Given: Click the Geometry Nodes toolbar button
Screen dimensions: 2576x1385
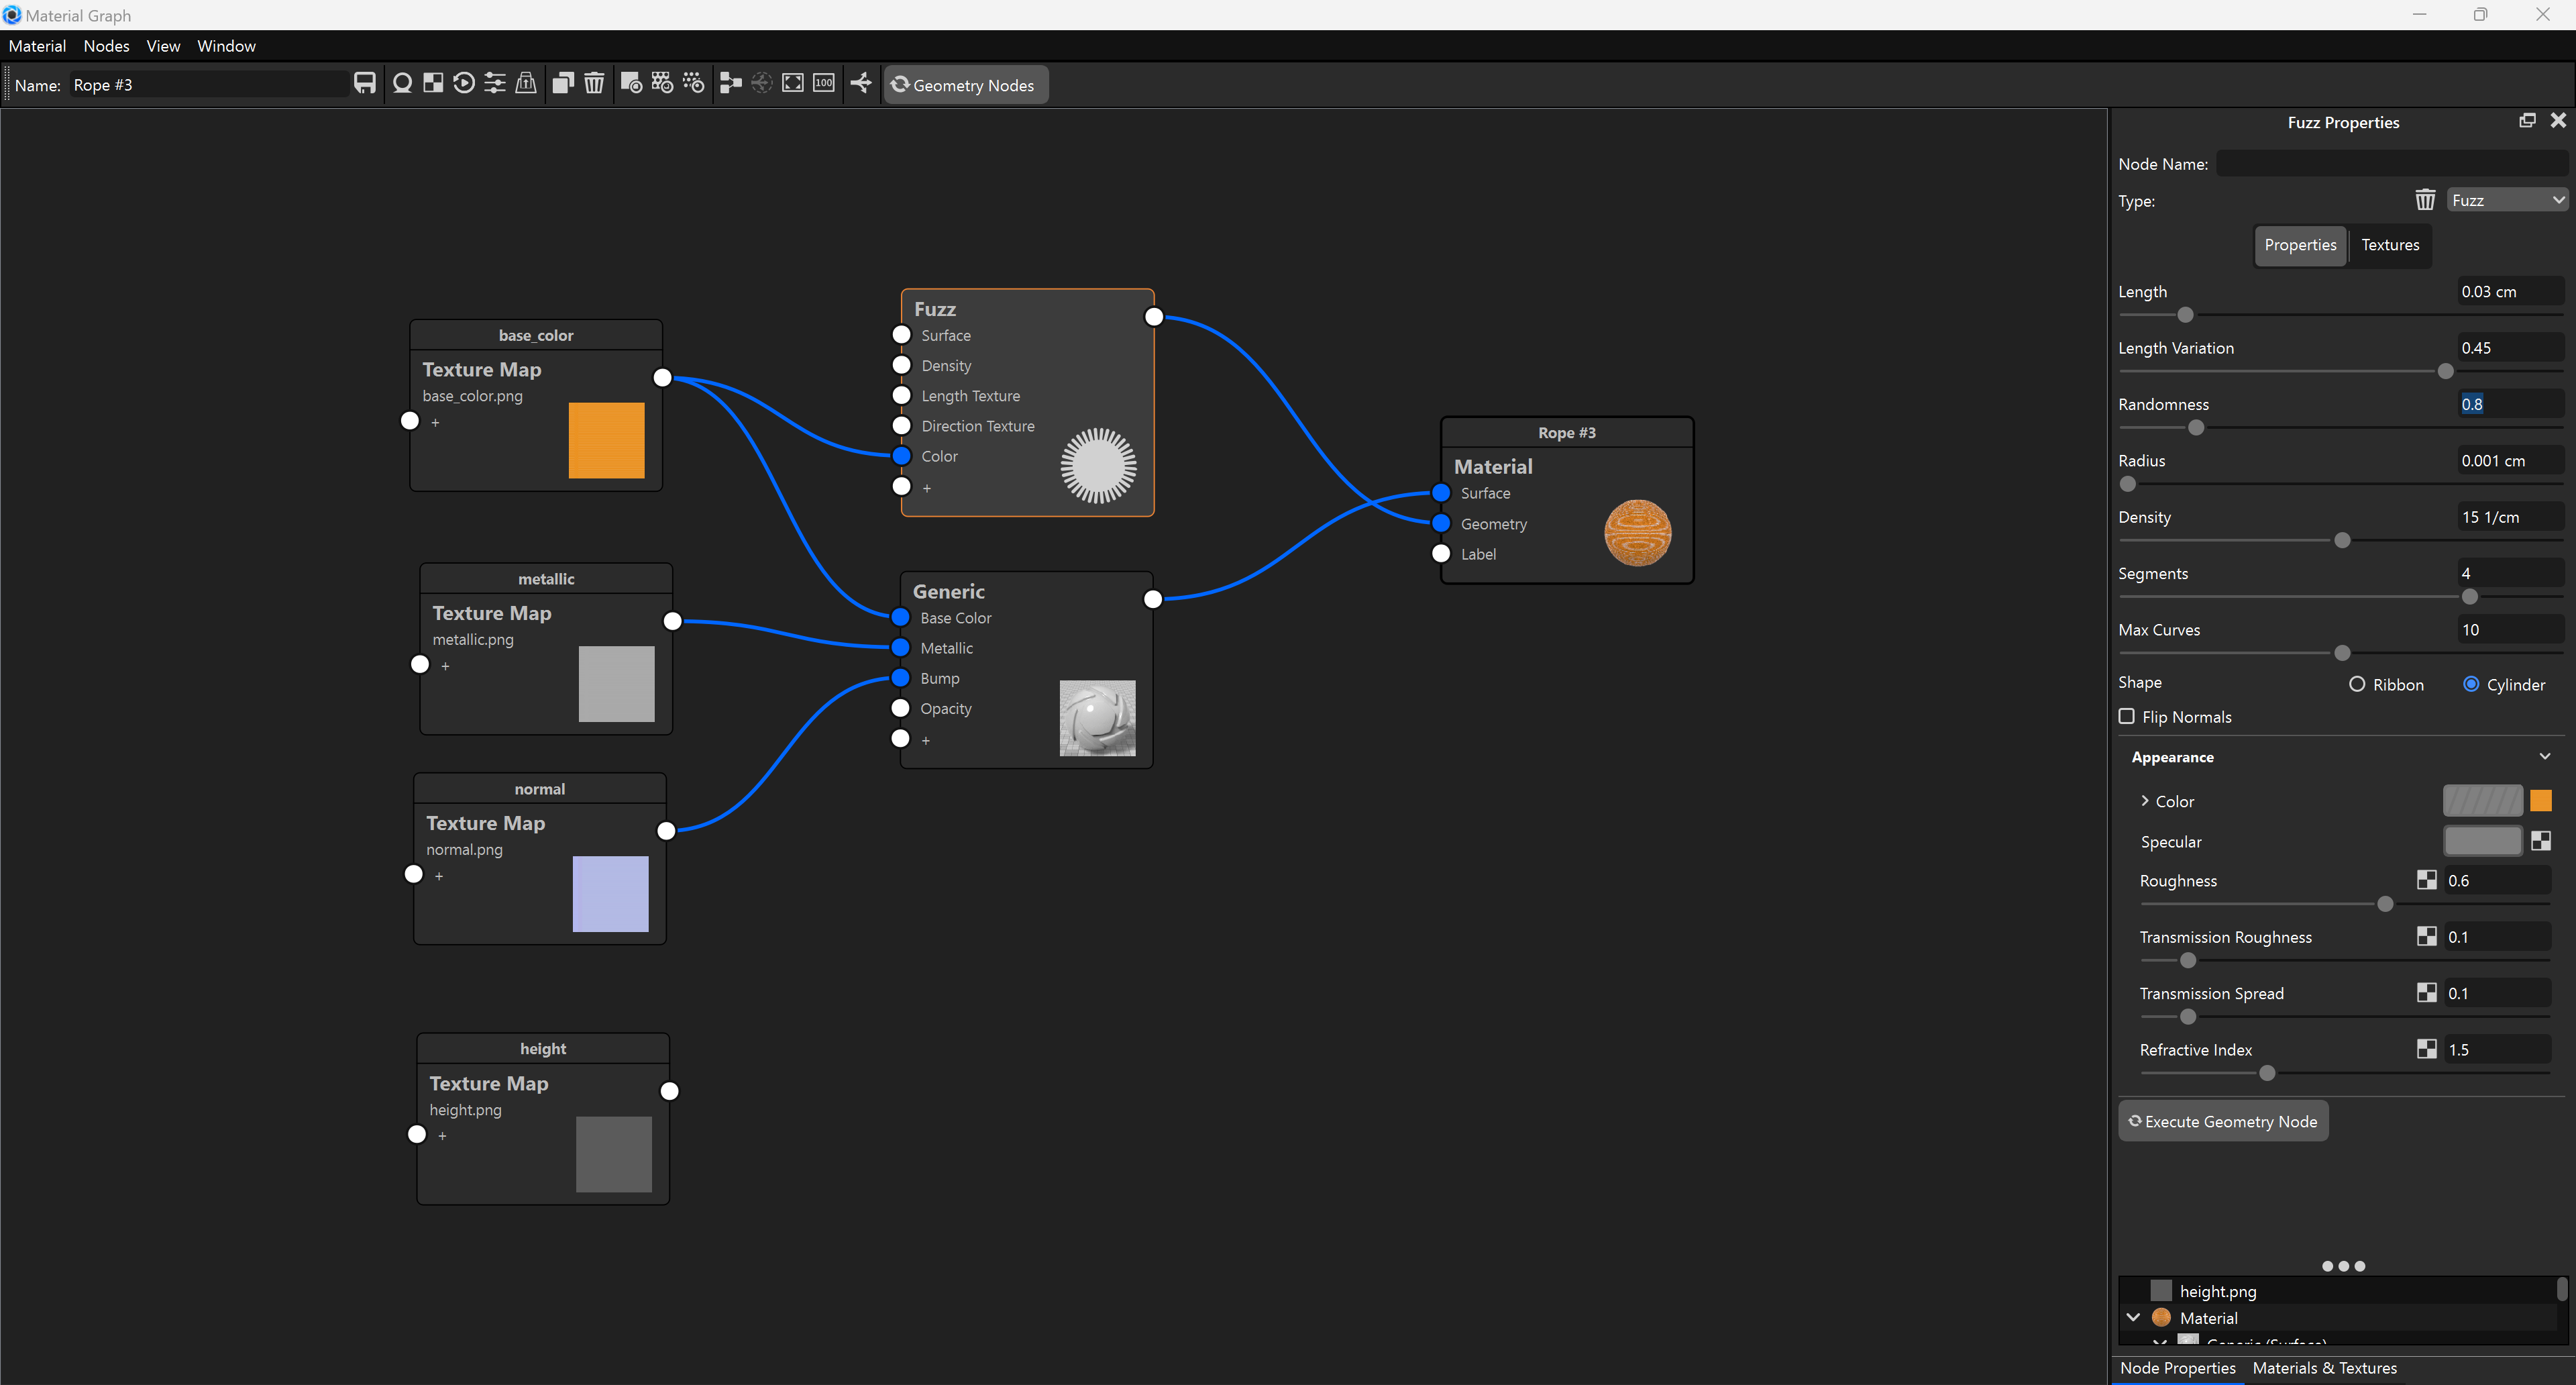Looking at the screenshot, I should click(x=964, y=85).
